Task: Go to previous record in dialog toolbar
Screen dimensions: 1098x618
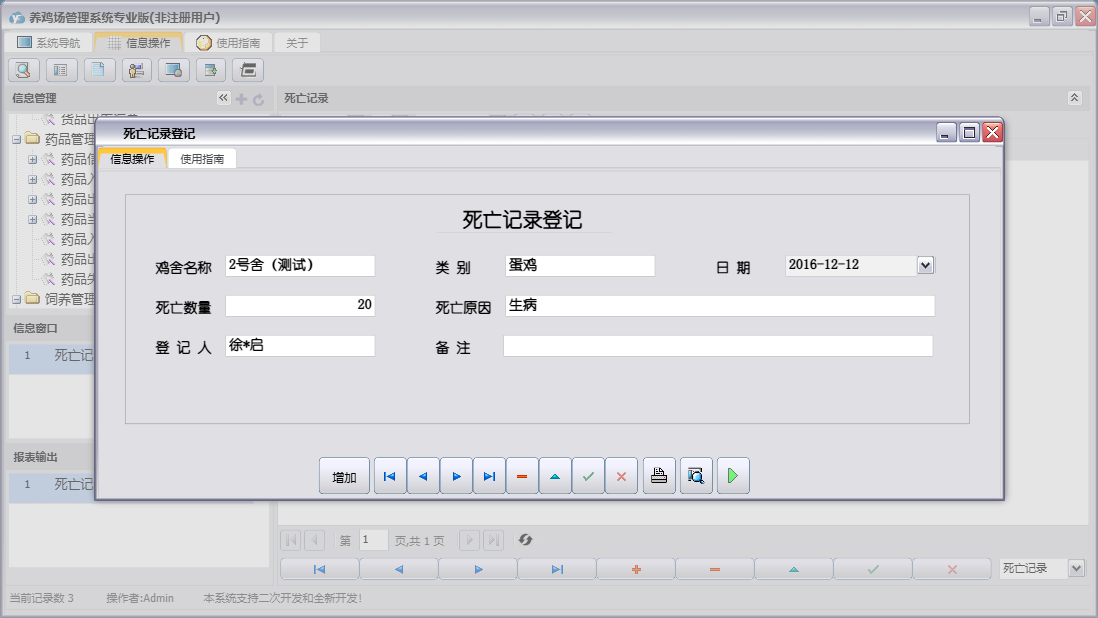Action: click(423, 477)
